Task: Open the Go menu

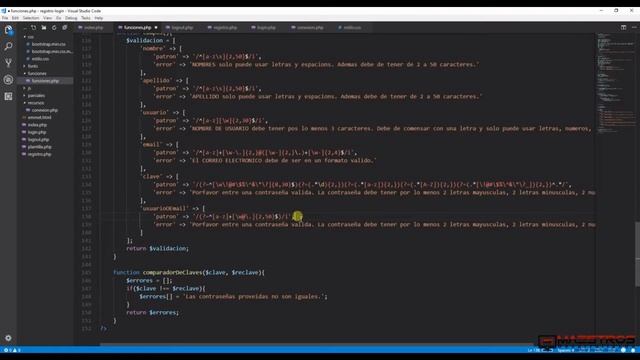Action: (58, 18)
